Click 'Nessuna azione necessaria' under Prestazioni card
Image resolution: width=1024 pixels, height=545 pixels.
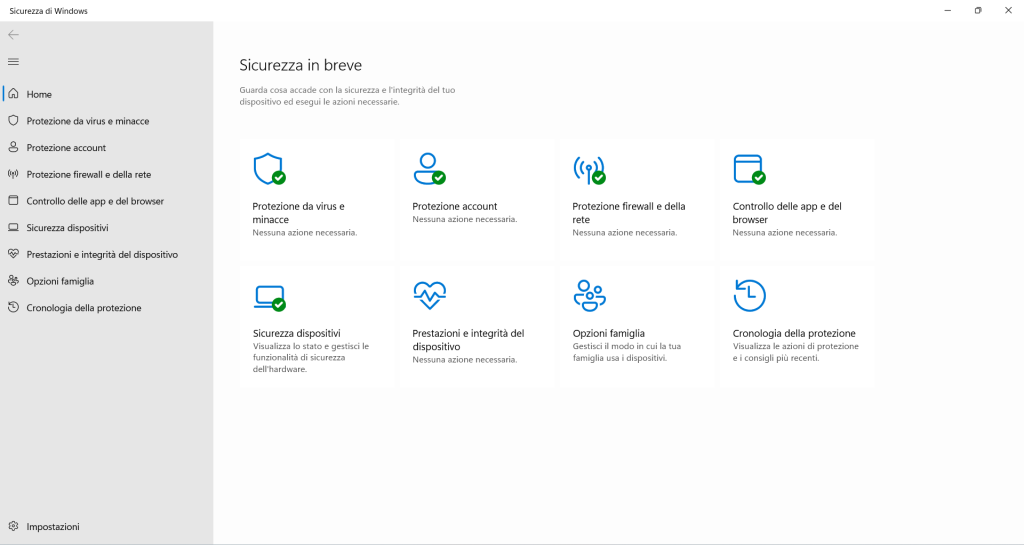click(x=464, y=360)
